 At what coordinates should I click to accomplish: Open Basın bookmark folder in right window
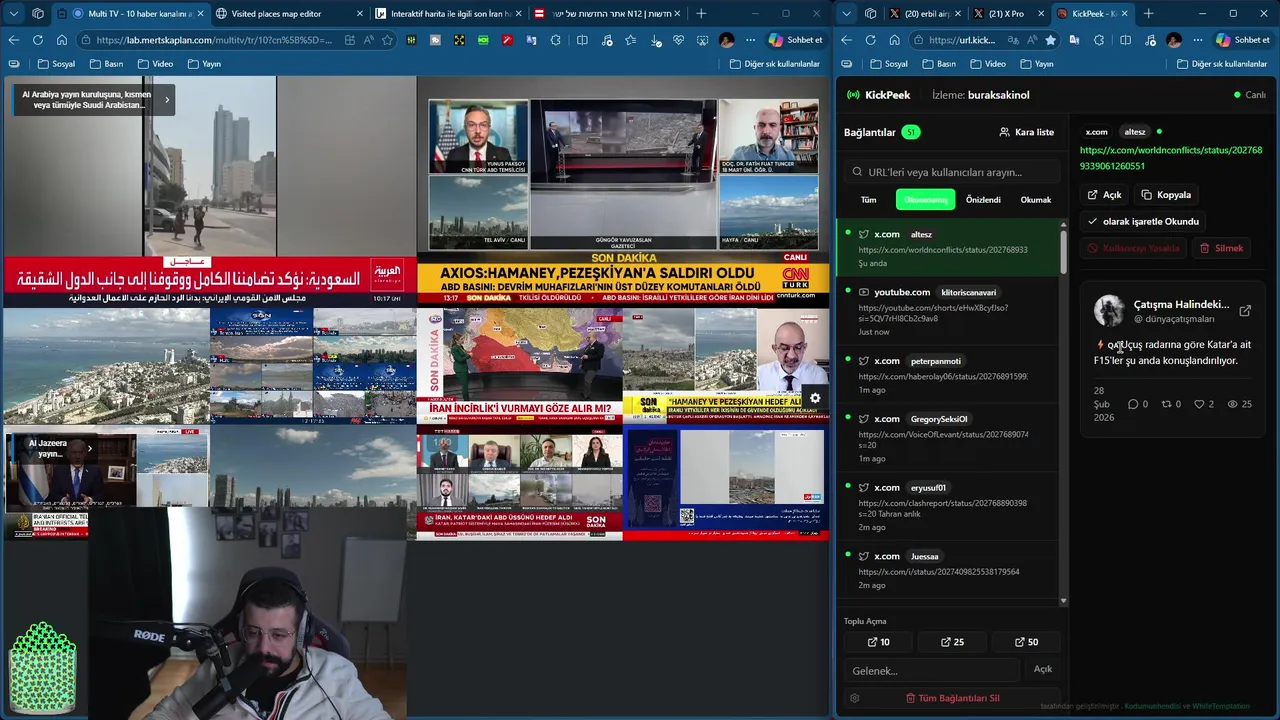pyautogui.click(x=937, y=64)
